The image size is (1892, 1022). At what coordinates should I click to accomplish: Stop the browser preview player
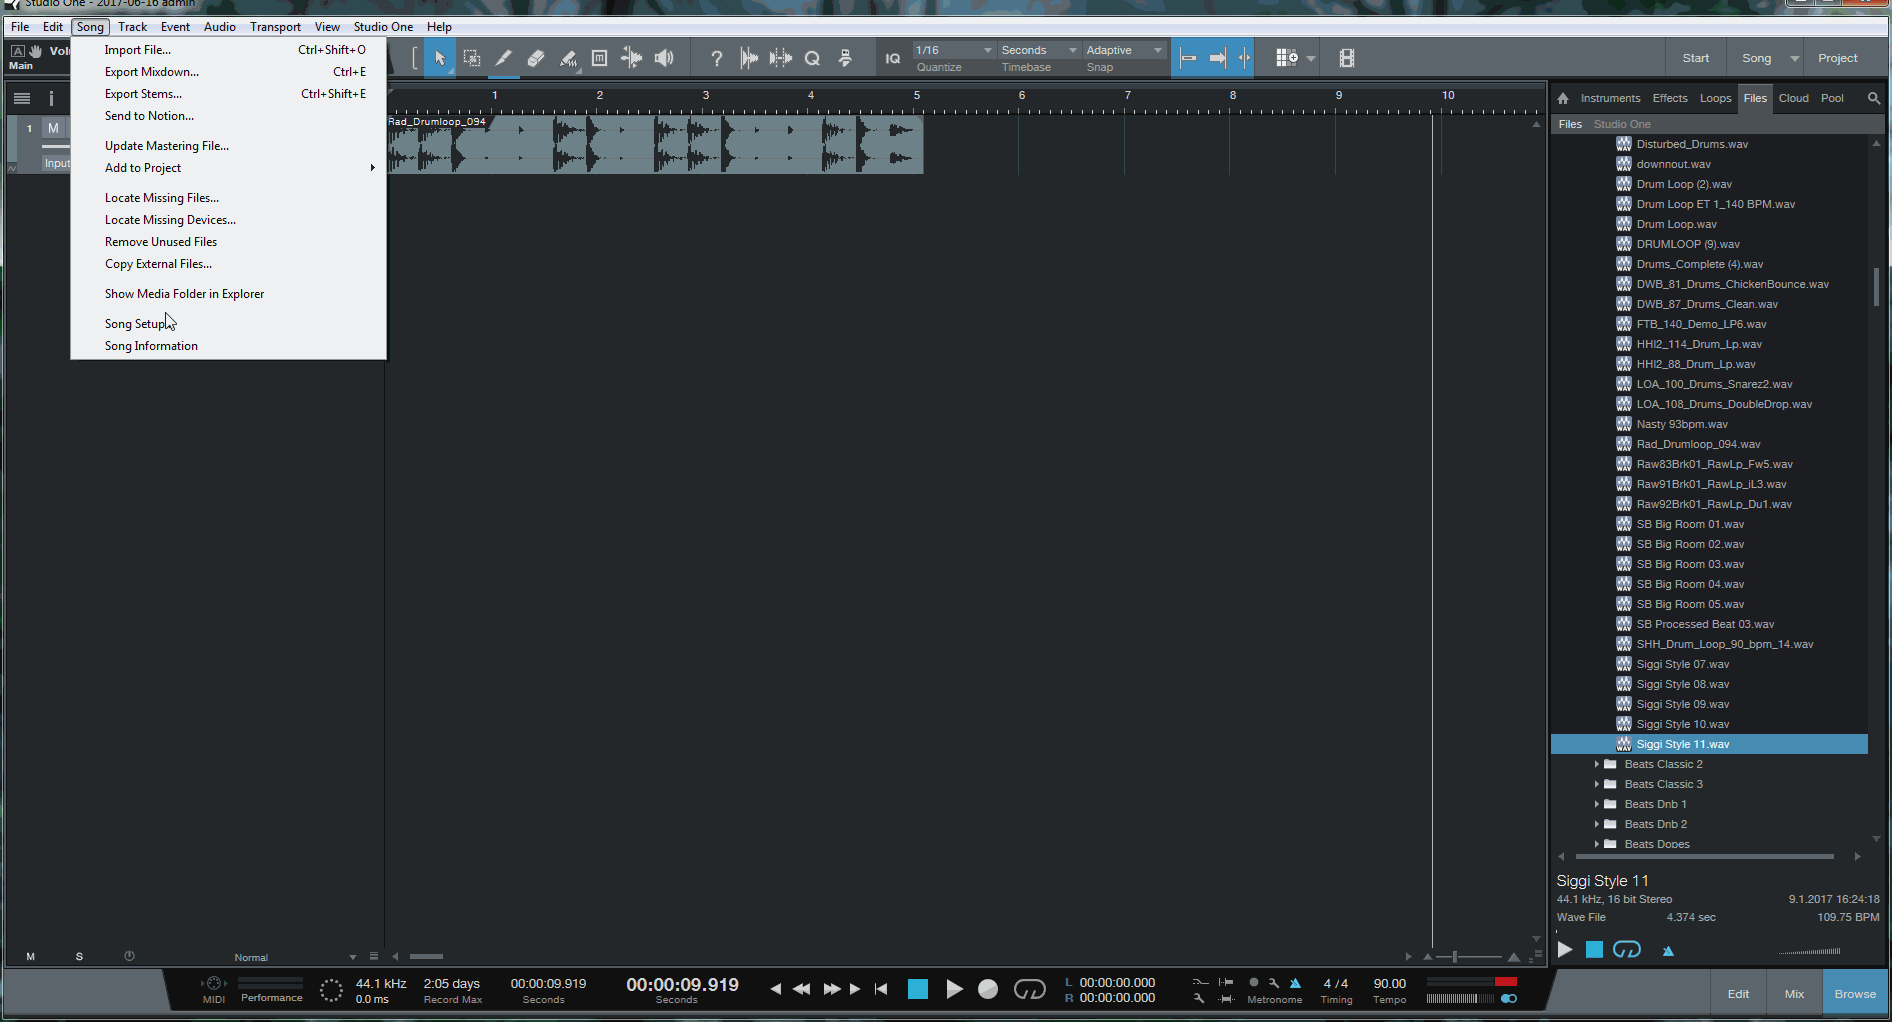click(x=1595, y=949)
